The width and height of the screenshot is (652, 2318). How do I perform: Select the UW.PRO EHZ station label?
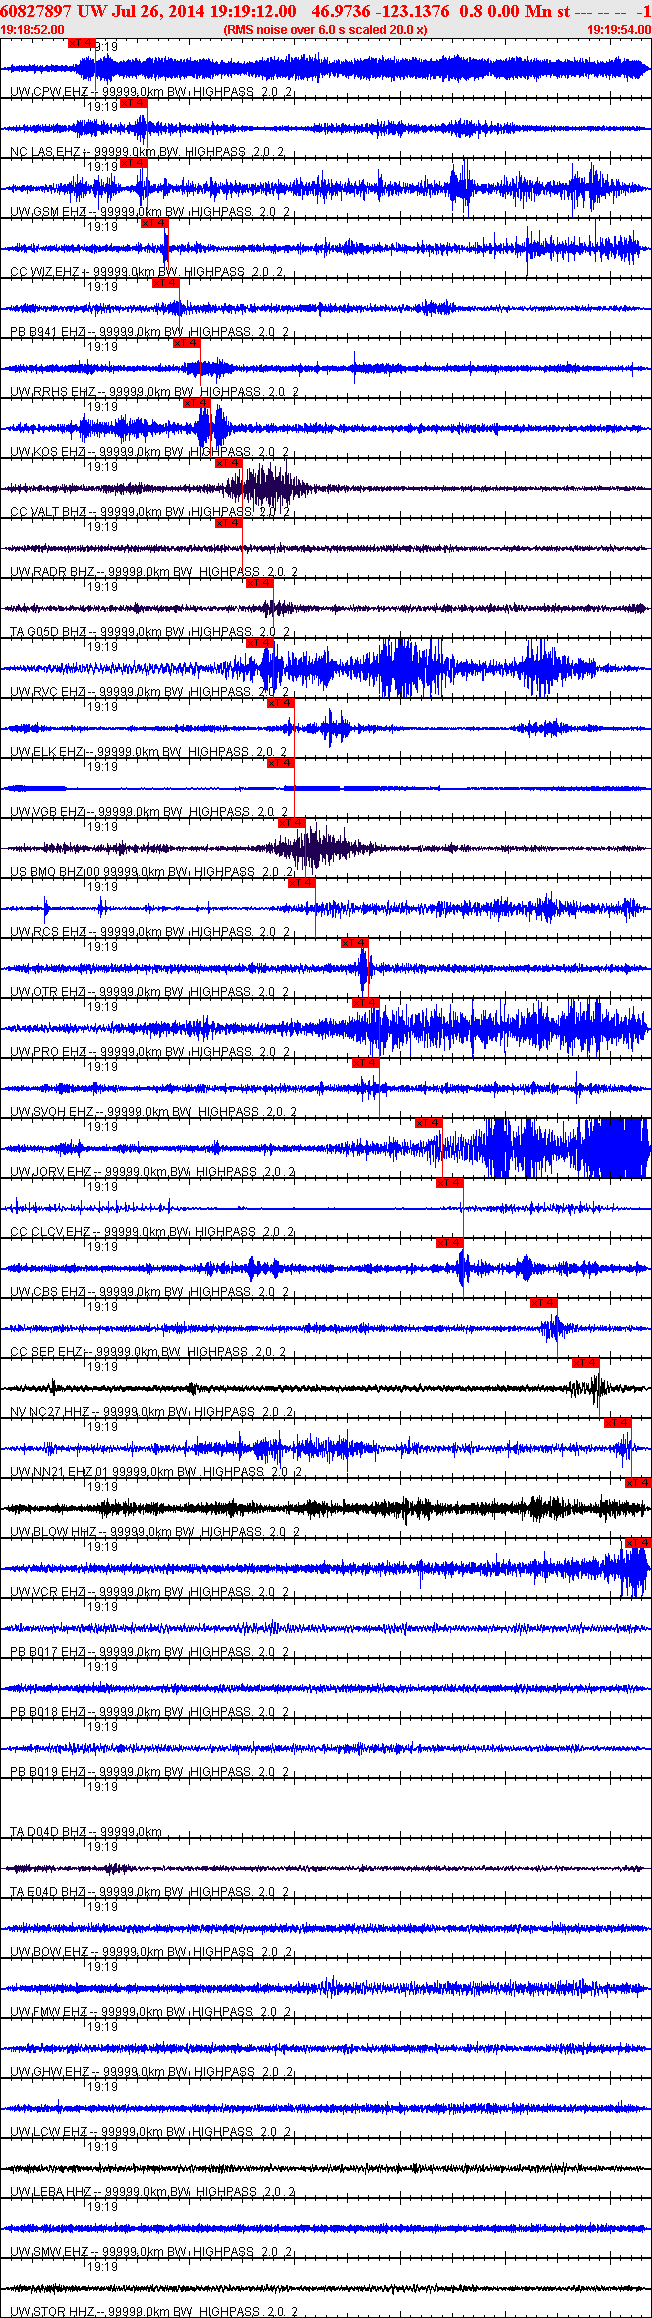[48, 1052]
